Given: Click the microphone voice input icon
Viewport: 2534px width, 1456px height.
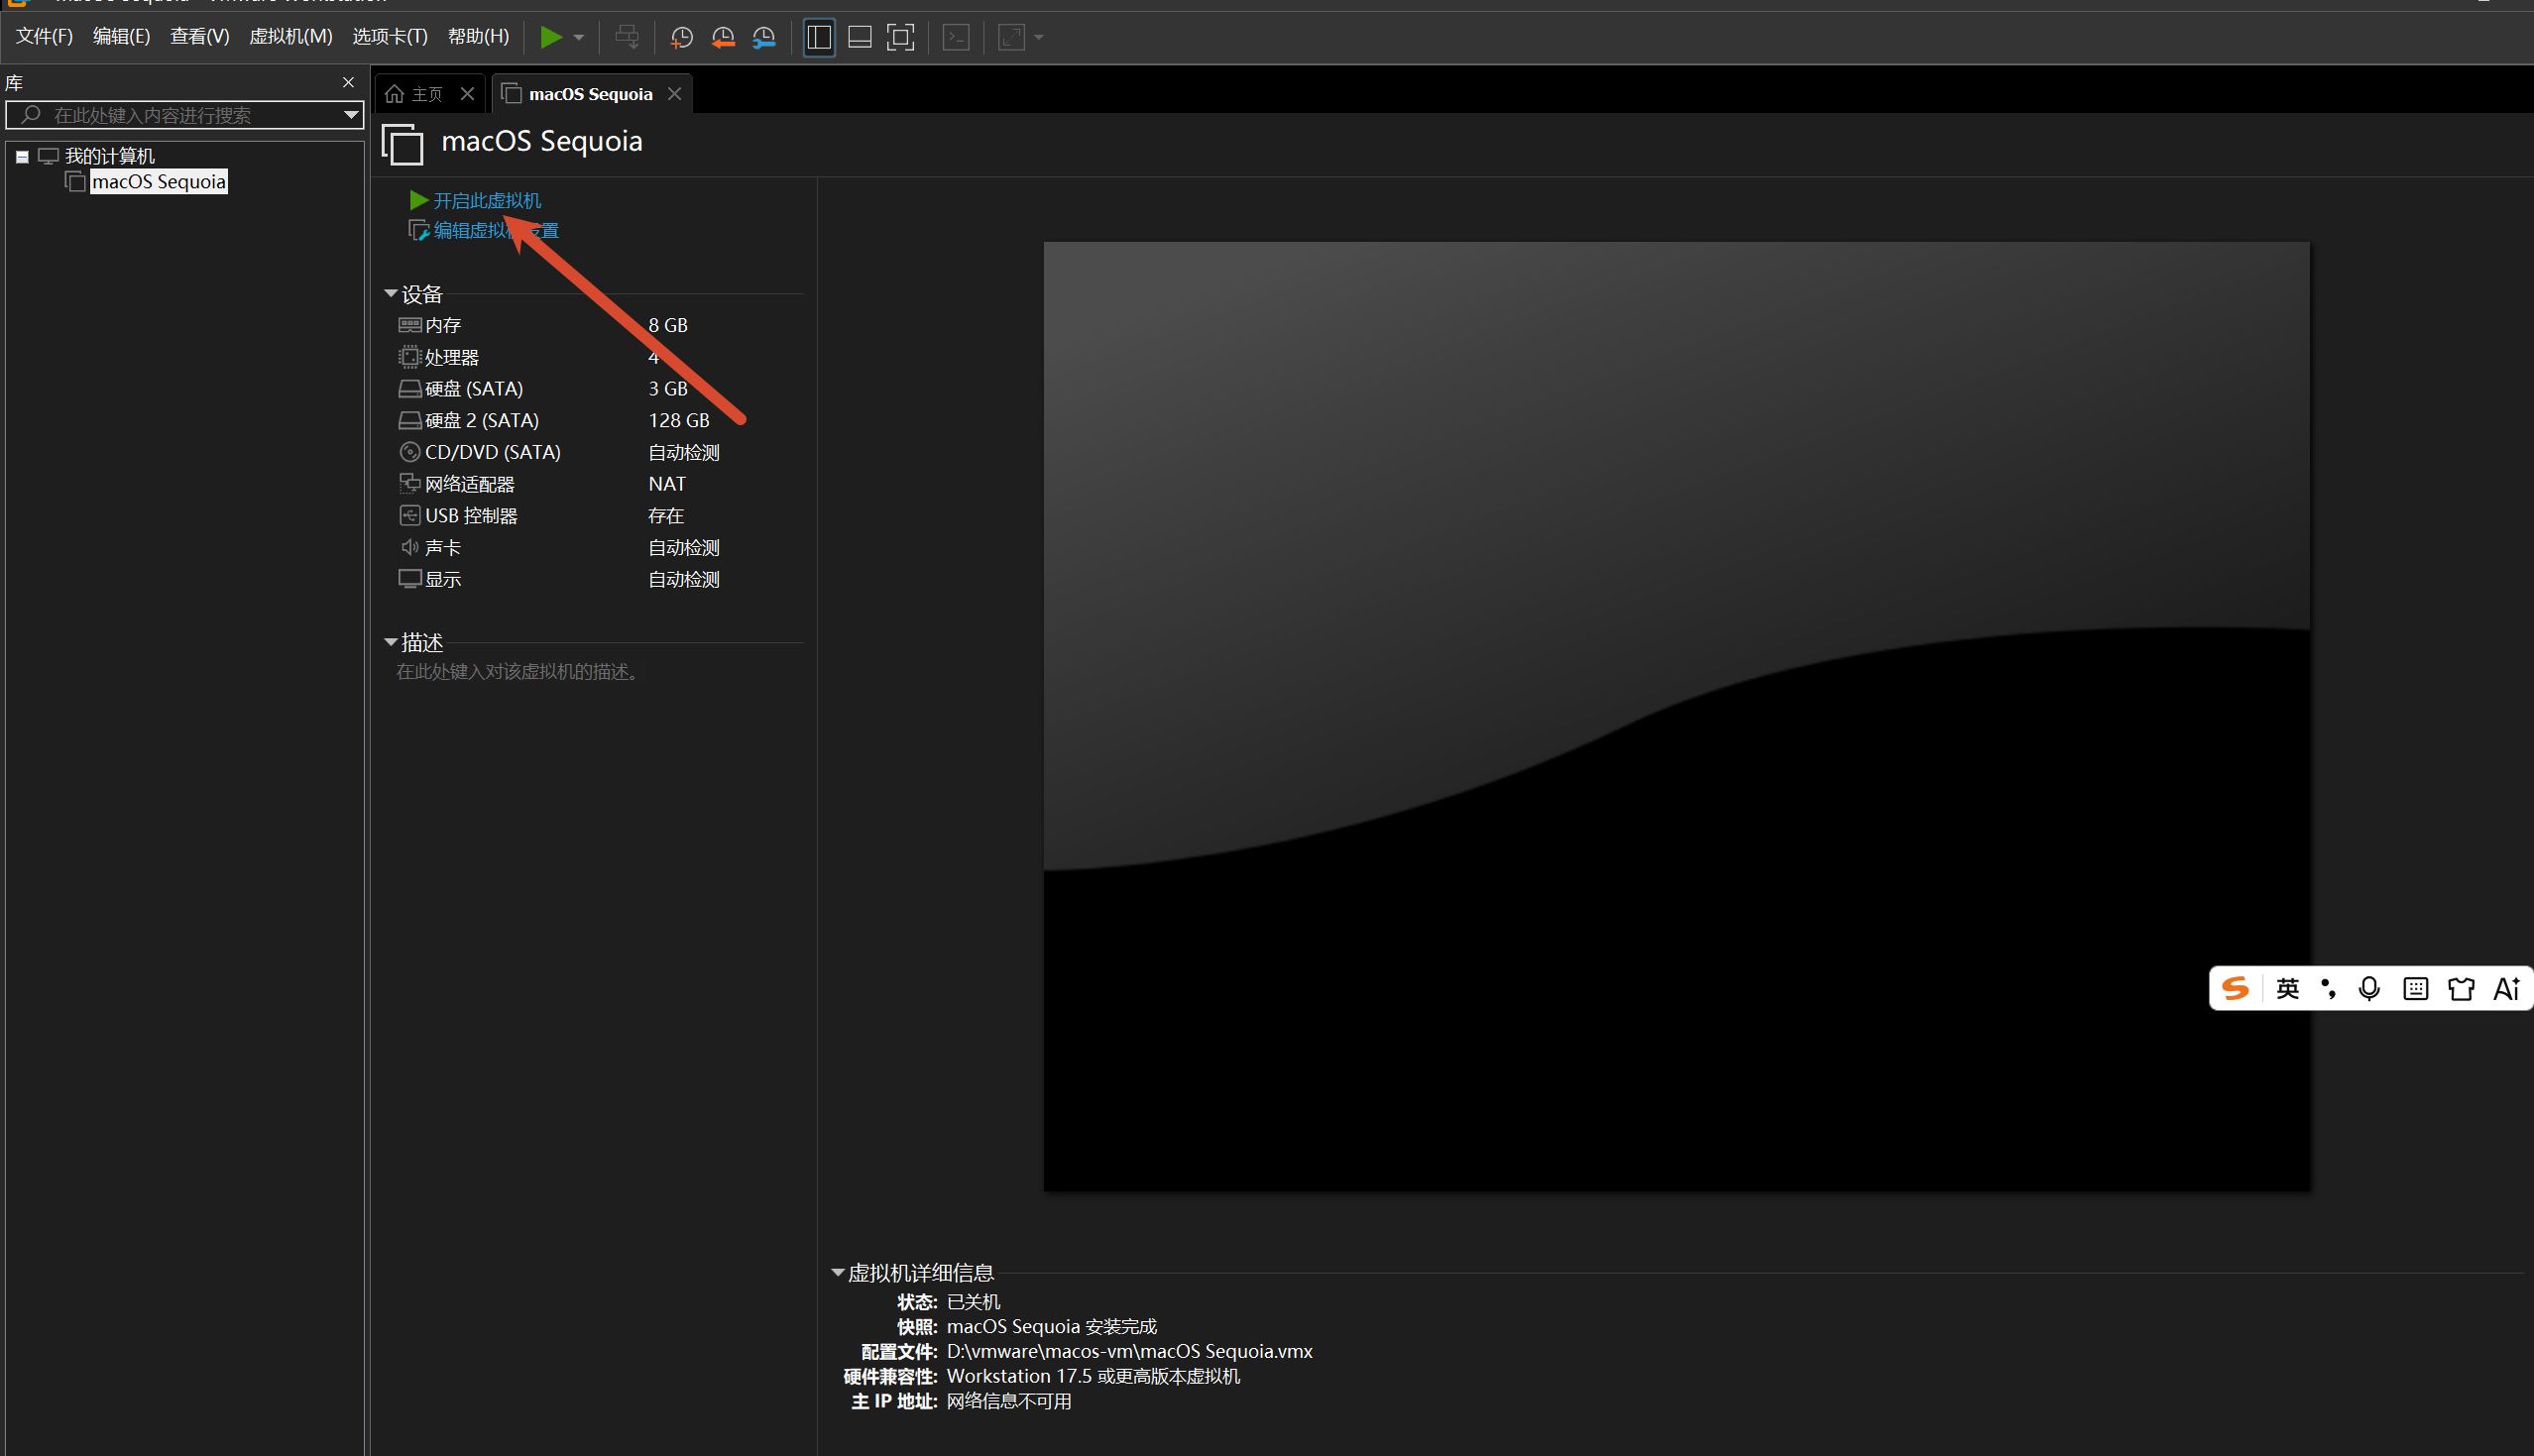Looking at the screenshot, I should [2369, 989].
